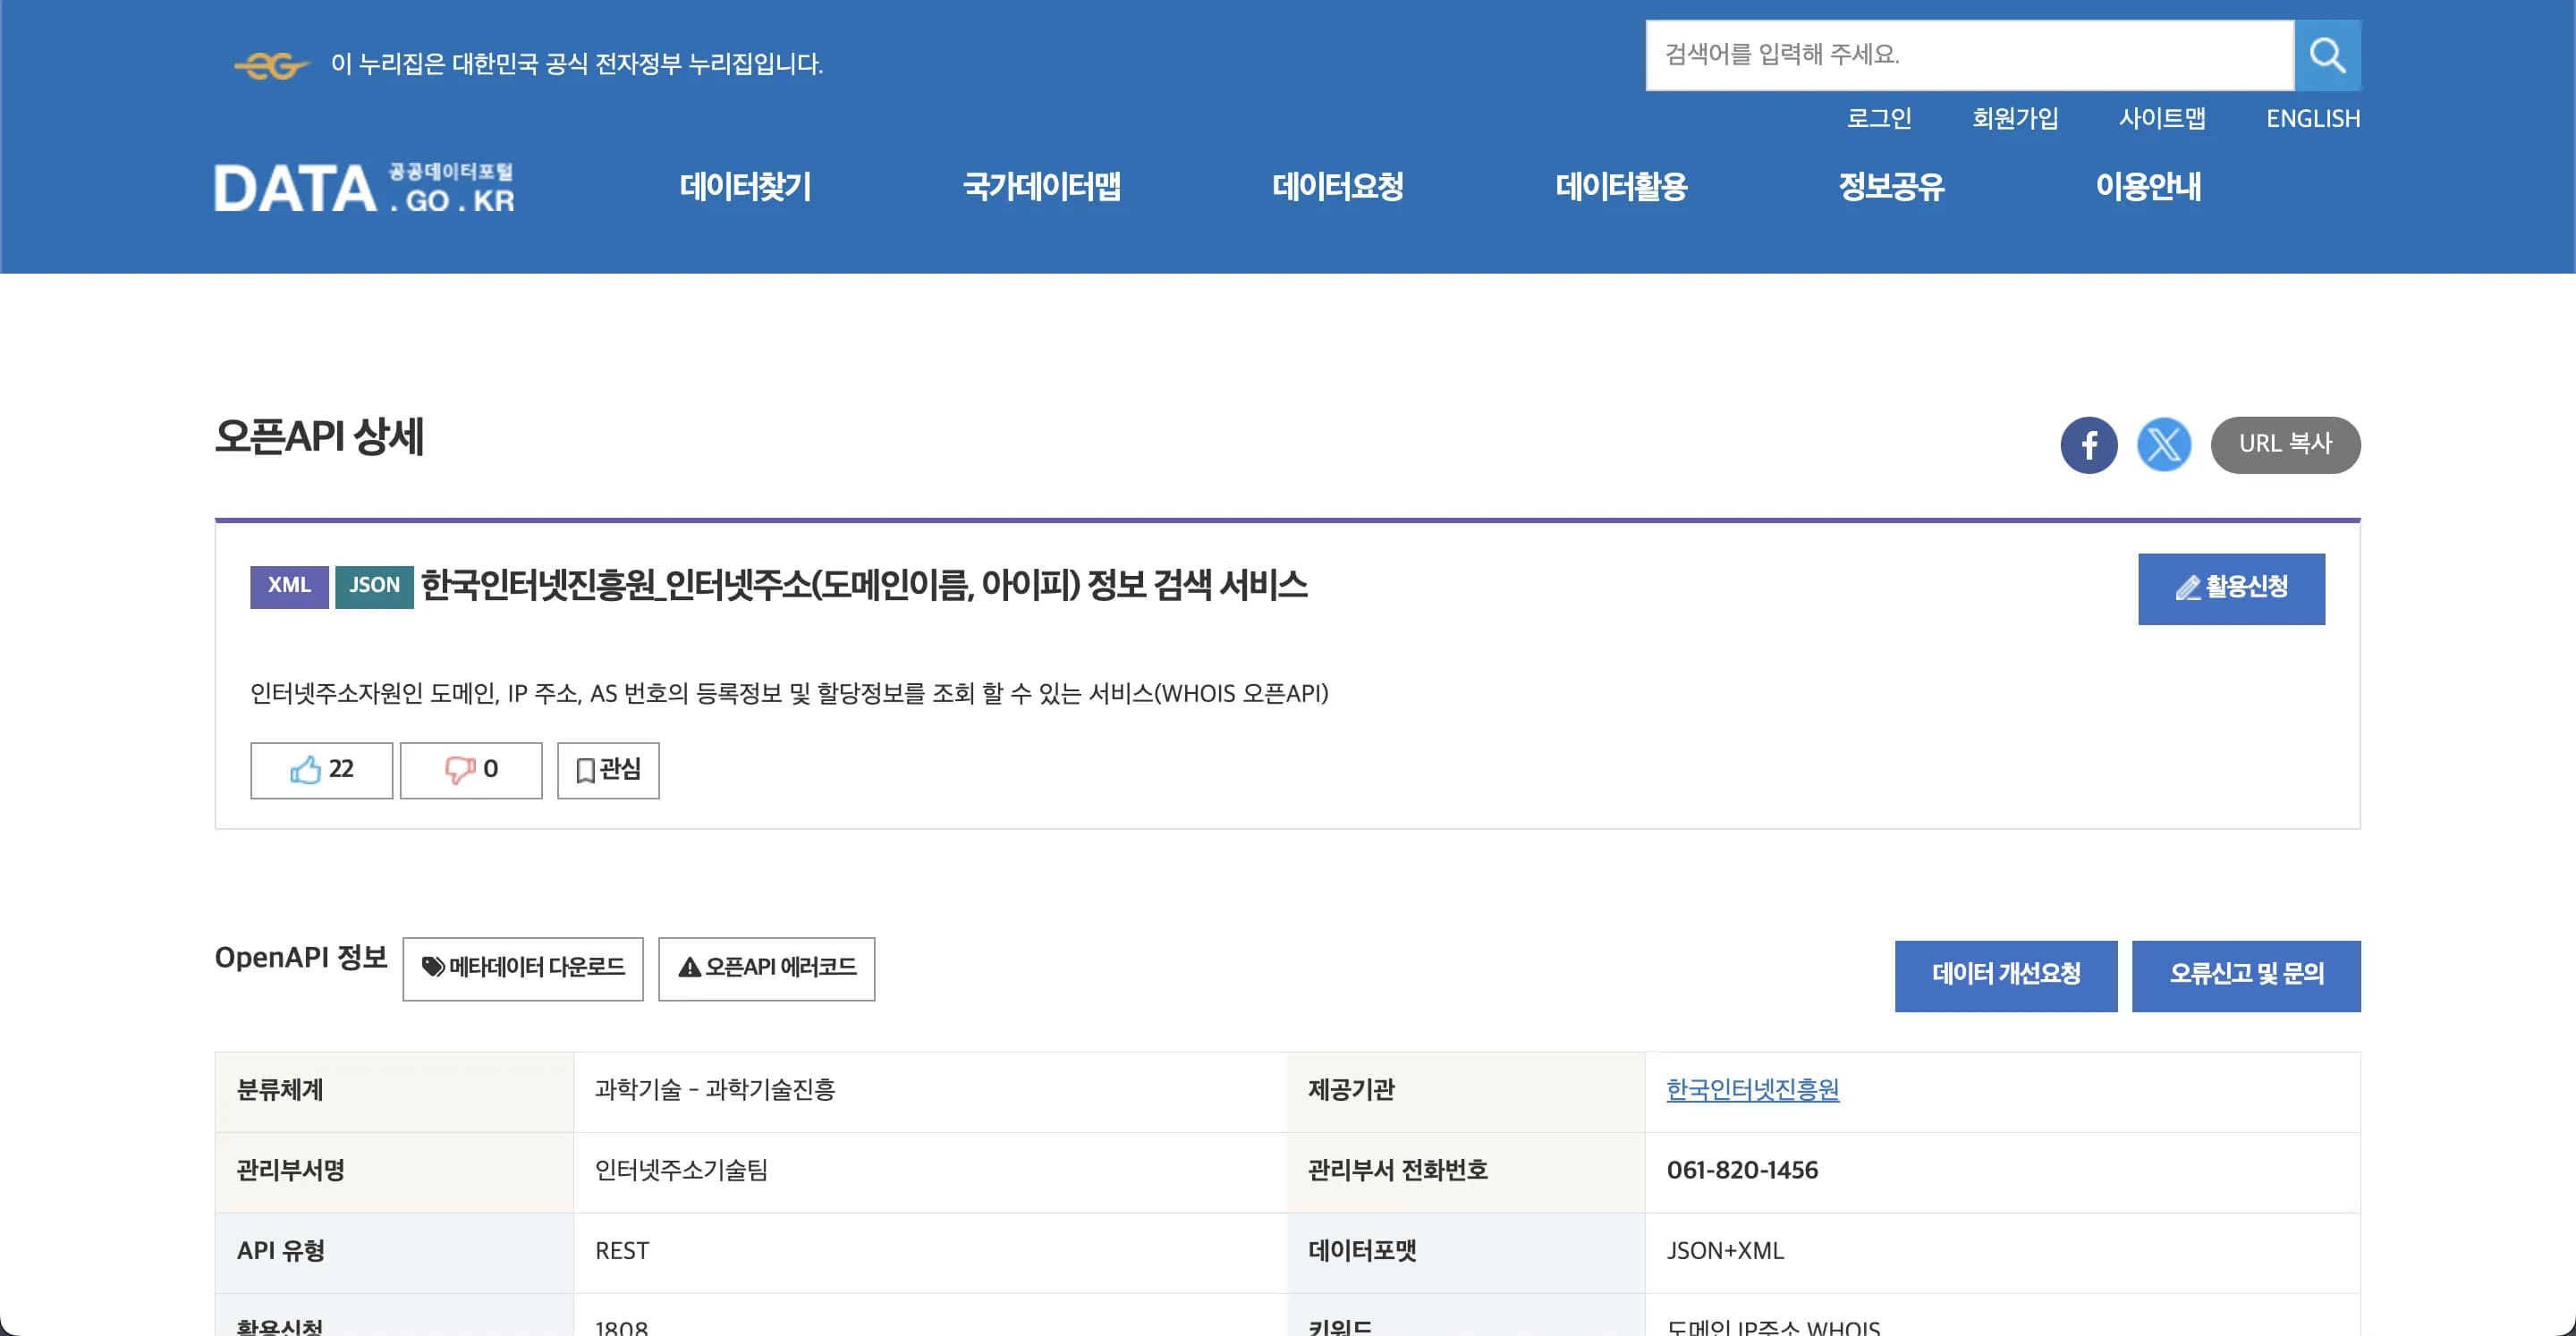Open 데이터활용 menu
This screenshot has height=1336, width=2576.
[x=1621, y=187]
